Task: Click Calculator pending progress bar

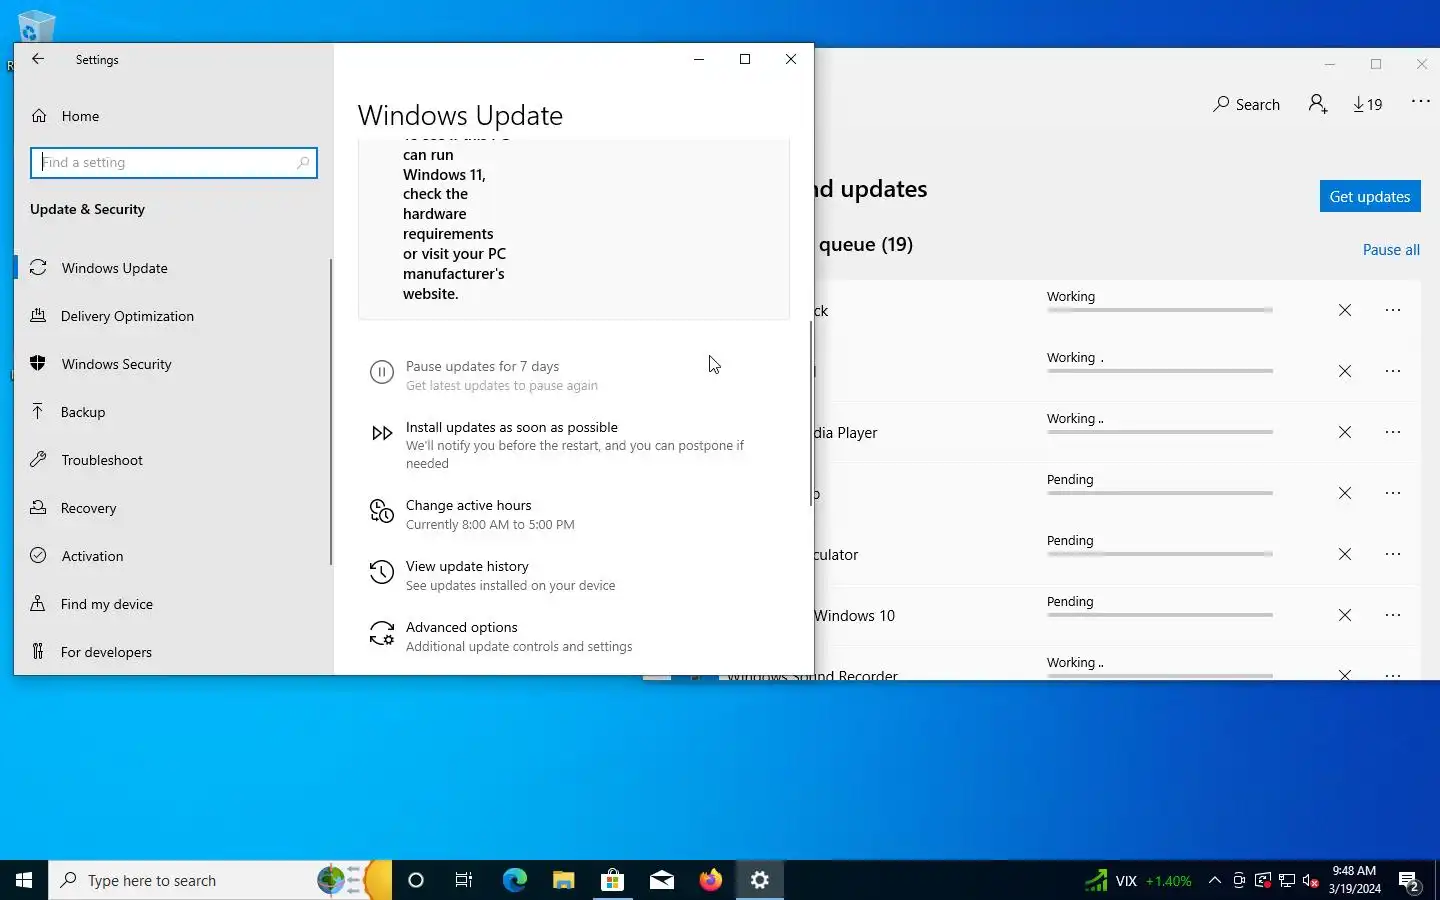Action: [x=1160, y=554]
